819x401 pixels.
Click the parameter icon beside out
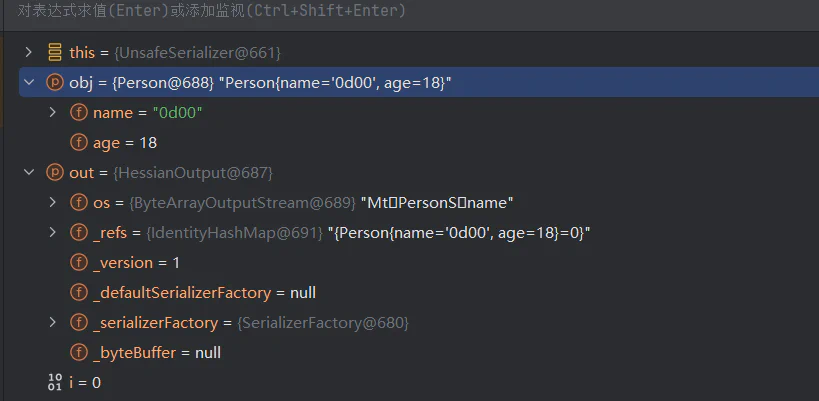pos(55,172)
